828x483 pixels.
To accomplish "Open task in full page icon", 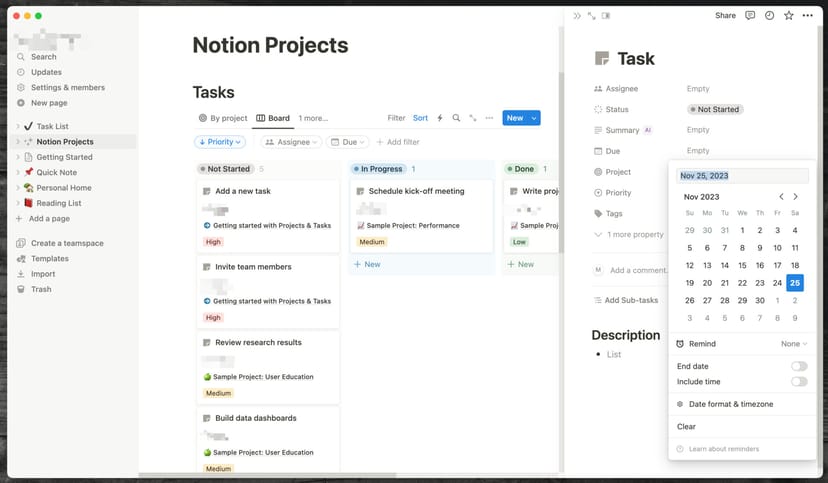I will tap(591, 16).
